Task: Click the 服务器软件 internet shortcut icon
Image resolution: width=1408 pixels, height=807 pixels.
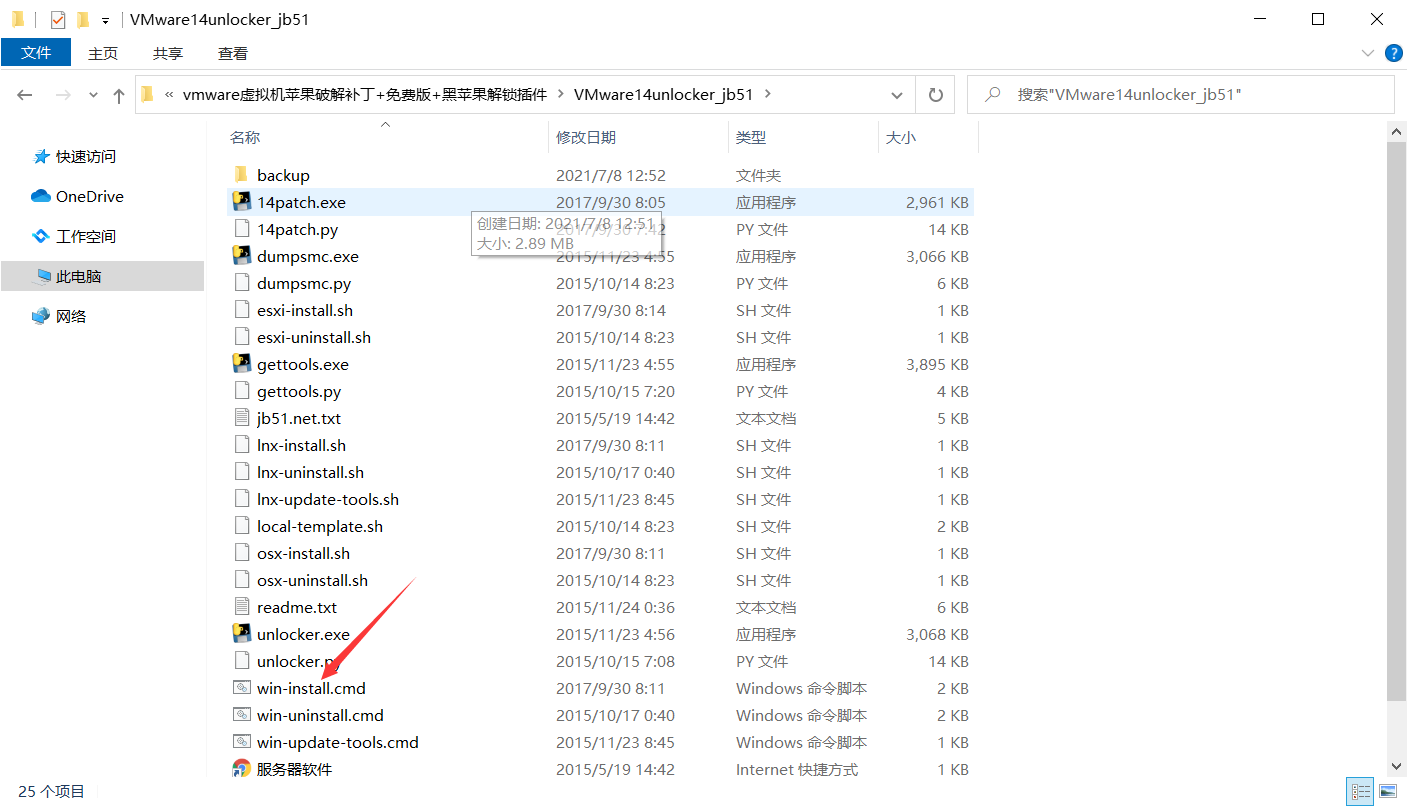Action: coord(241,769)
